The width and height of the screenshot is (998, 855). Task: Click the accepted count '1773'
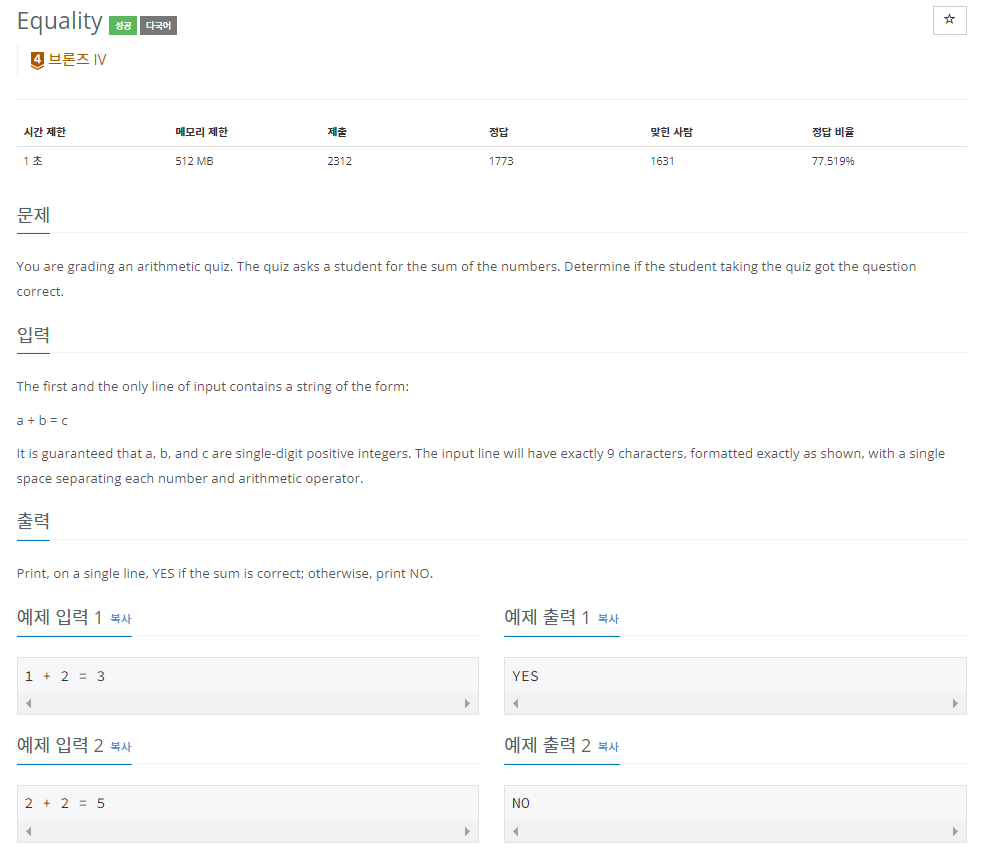click(501, 161)
